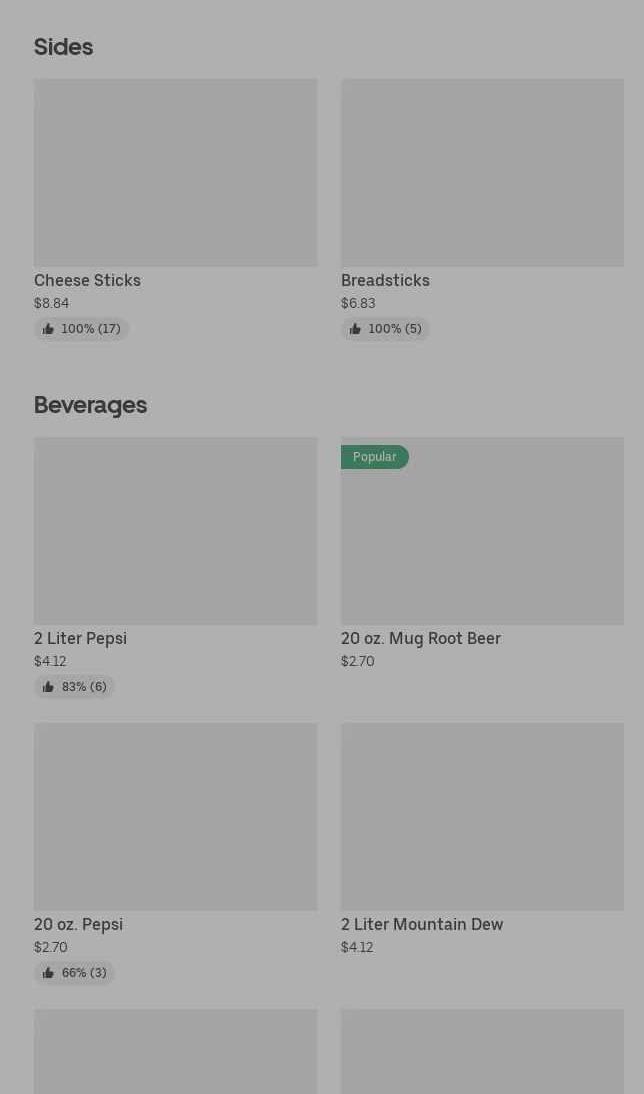644x1094 pixels.
Task: Select the 20 oz. Mug Root Beer title
Action: click(x=420, y=639)
